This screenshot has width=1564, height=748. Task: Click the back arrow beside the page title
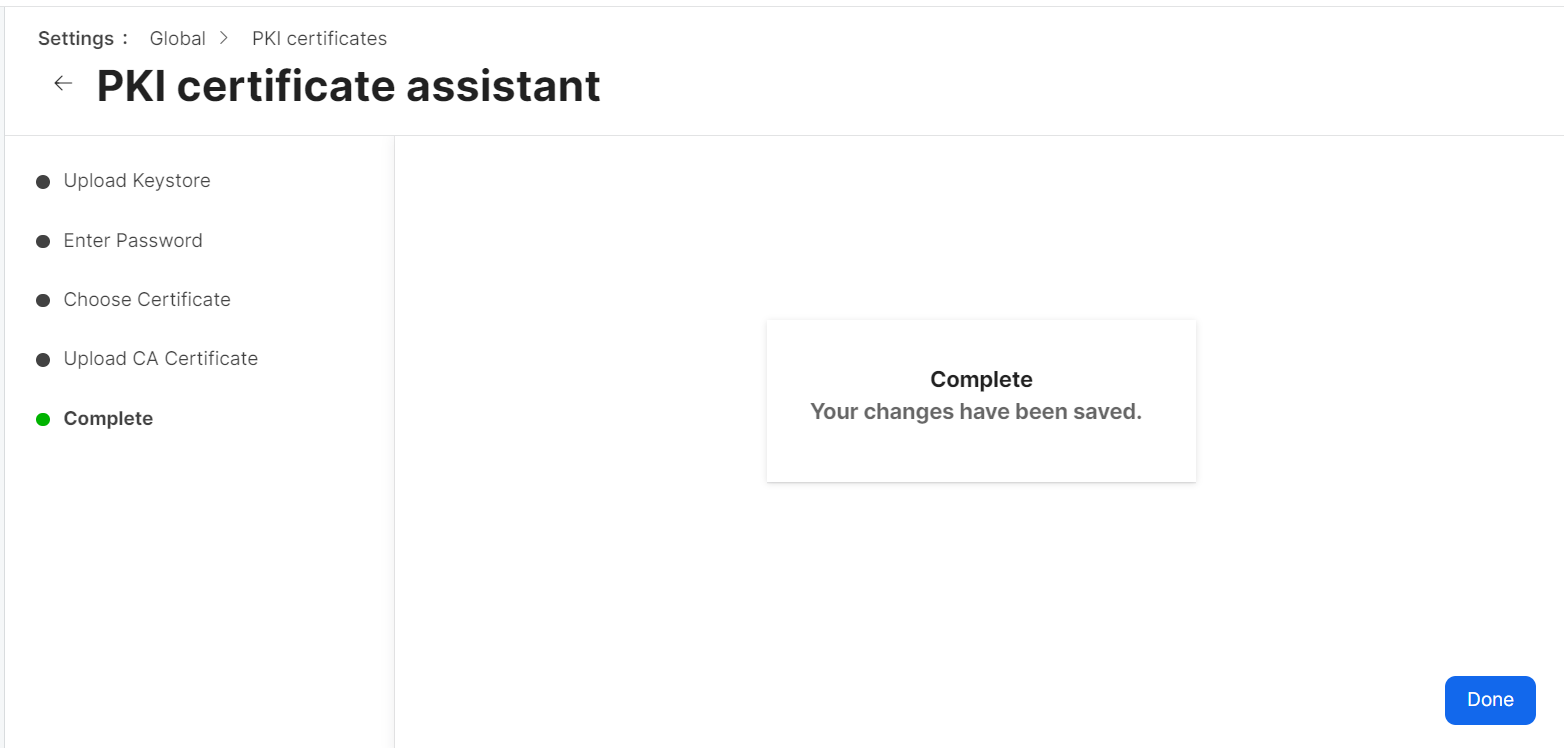coord(63,84)
